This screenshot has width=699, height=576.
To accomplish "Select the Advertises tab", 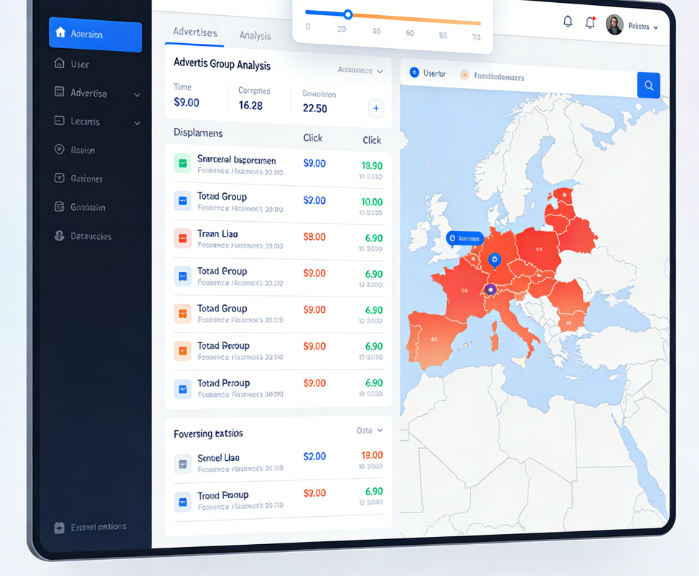I will tap(194, 32).
